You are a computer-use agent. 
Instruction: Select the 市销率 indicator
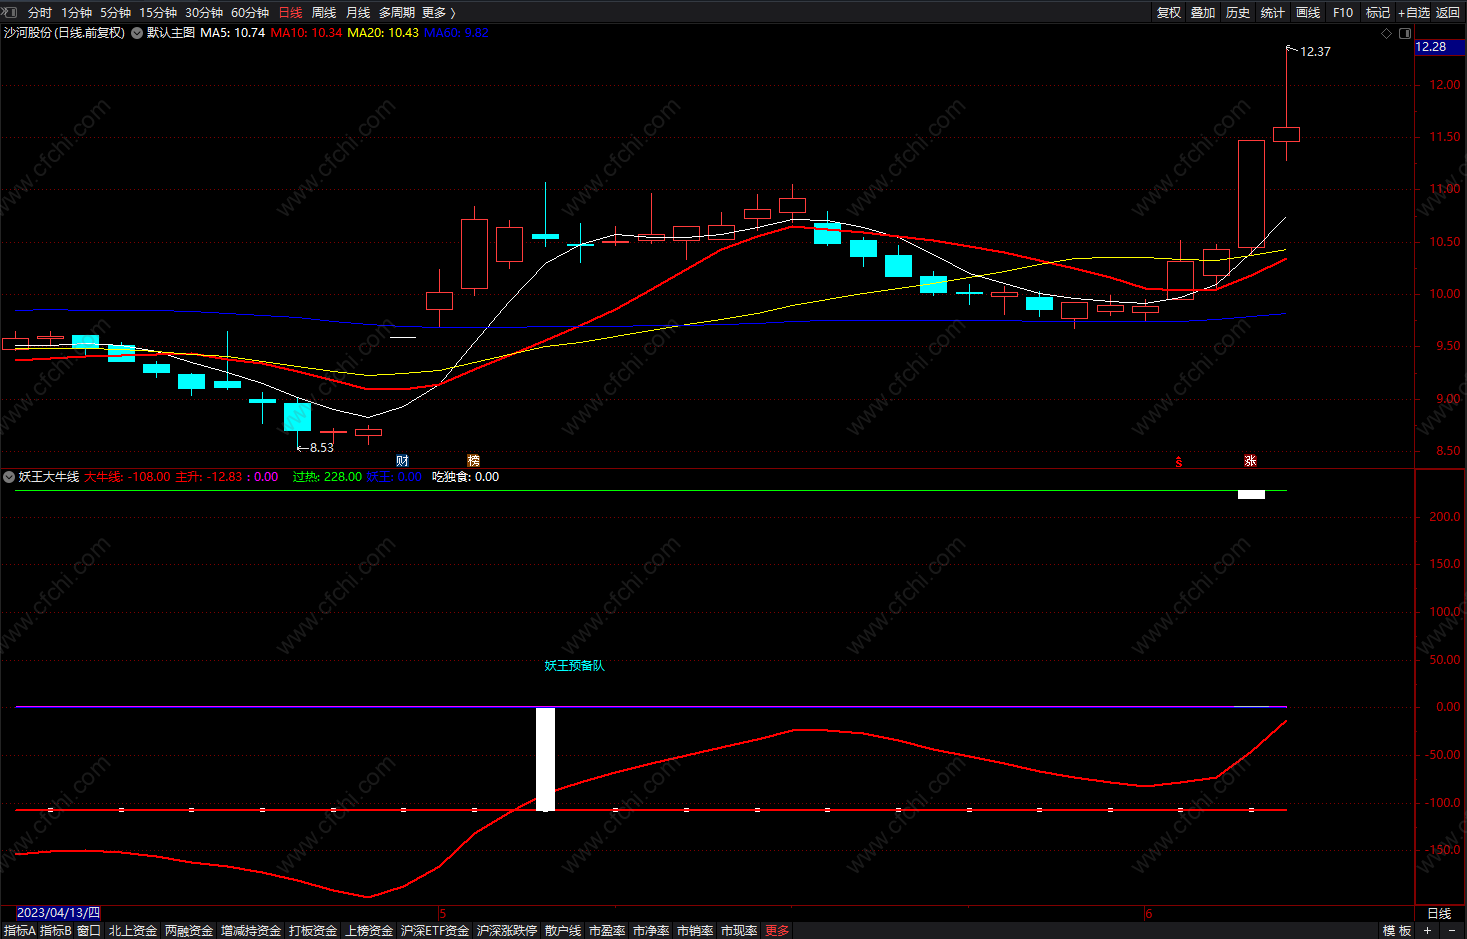click(x=695, y=931)
